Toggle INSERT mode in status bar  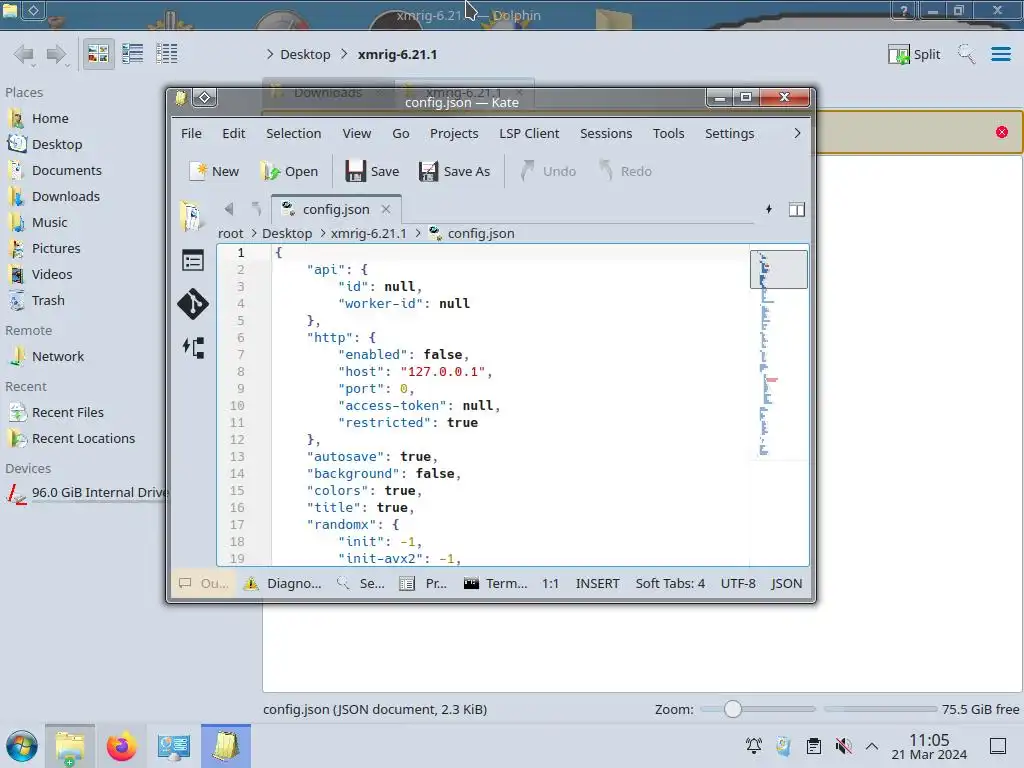coord(597,583)
